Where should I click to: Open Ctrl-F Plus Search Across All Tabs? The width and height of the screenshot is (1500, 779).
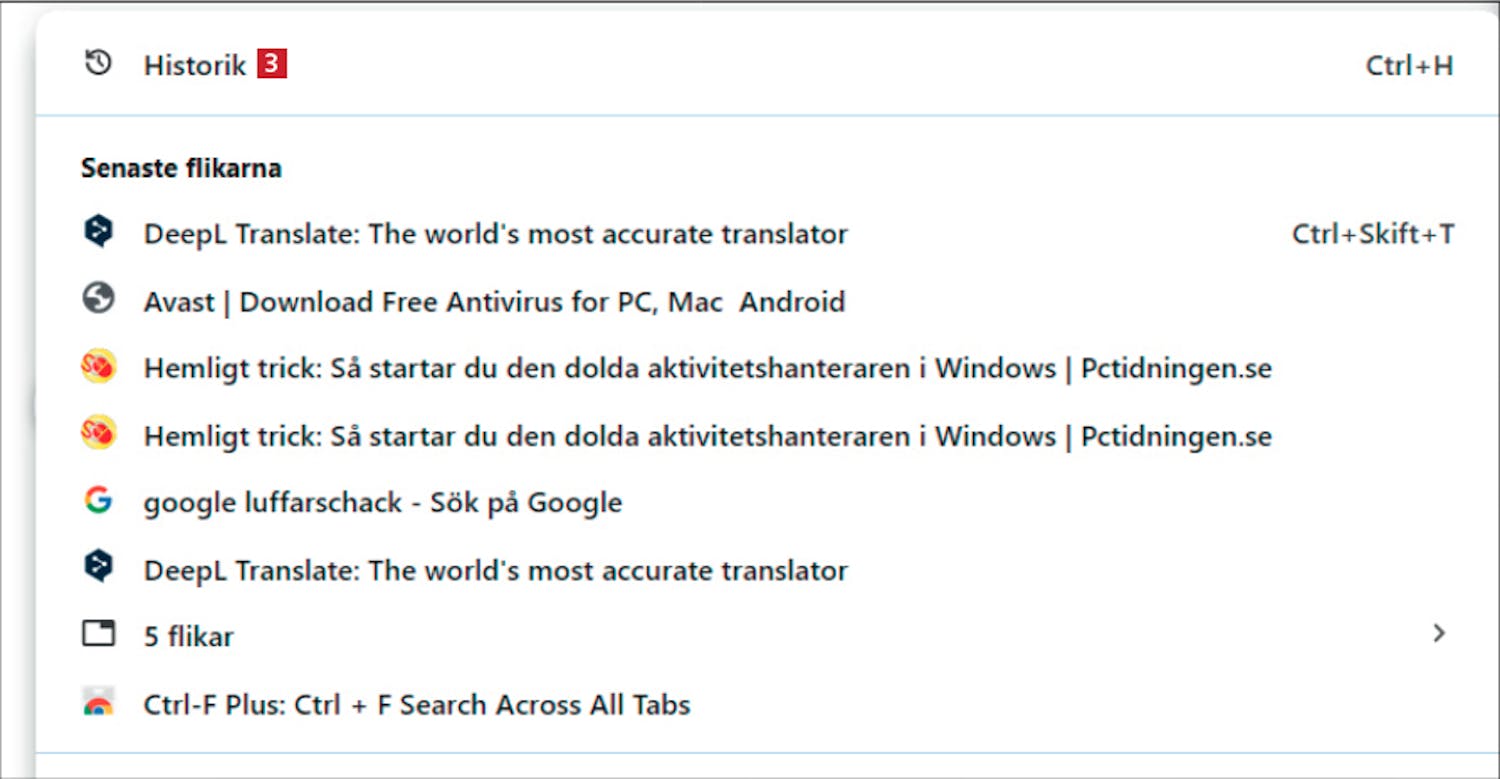(x=767, y=704)
